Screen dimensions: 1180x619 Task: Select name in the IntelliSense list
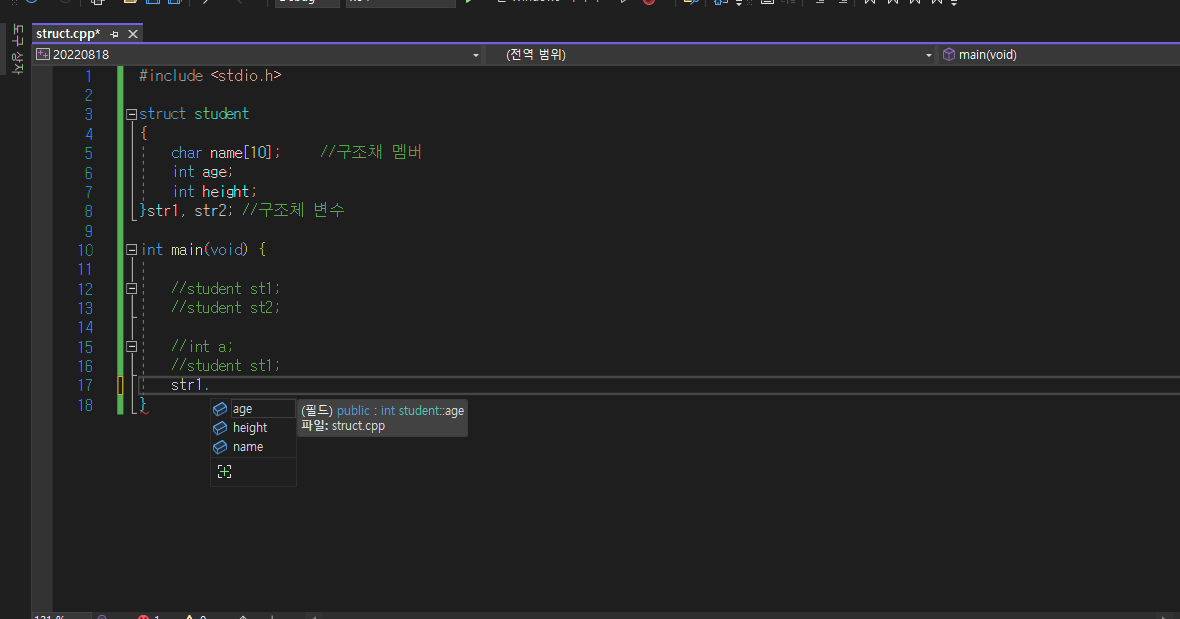253,447
